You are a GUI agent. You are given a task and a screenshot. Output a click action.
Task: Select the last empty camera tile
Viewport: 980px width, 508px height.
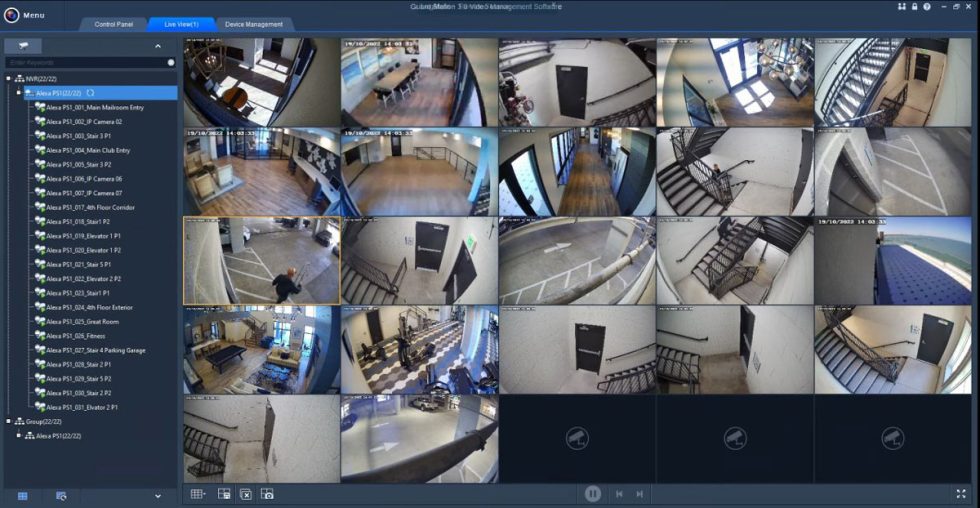(893, 439)
